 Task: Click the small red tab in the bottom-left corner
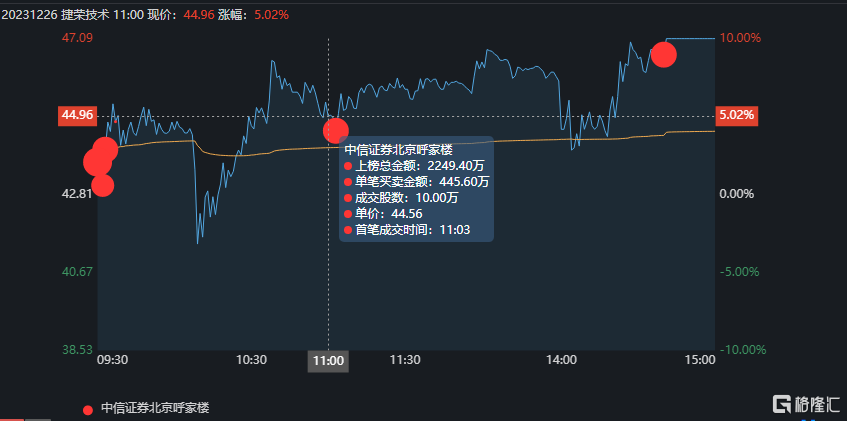tap(12, 417)
